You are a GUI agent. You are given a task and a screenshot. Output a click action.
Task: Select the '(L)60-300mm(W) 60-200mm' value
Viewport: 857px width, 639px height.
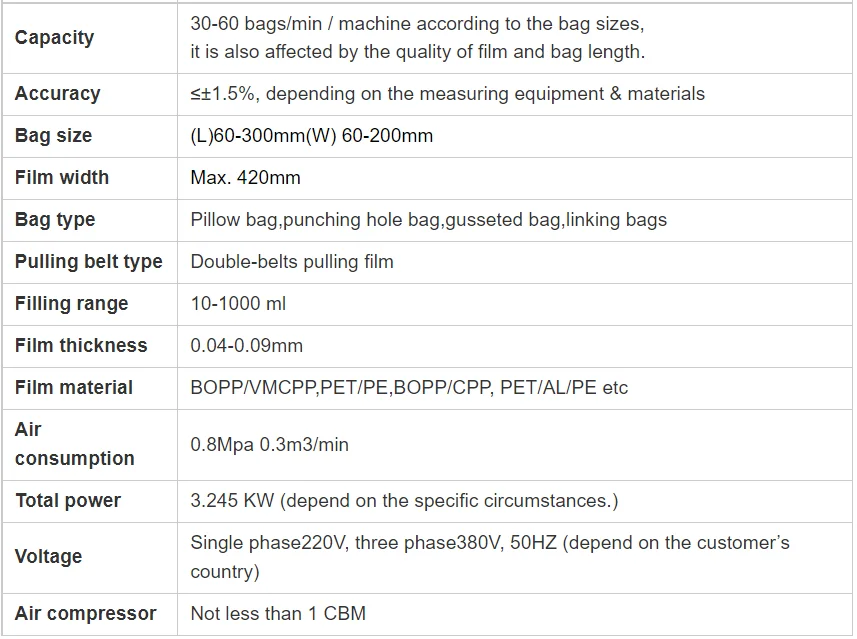[312, 136]
